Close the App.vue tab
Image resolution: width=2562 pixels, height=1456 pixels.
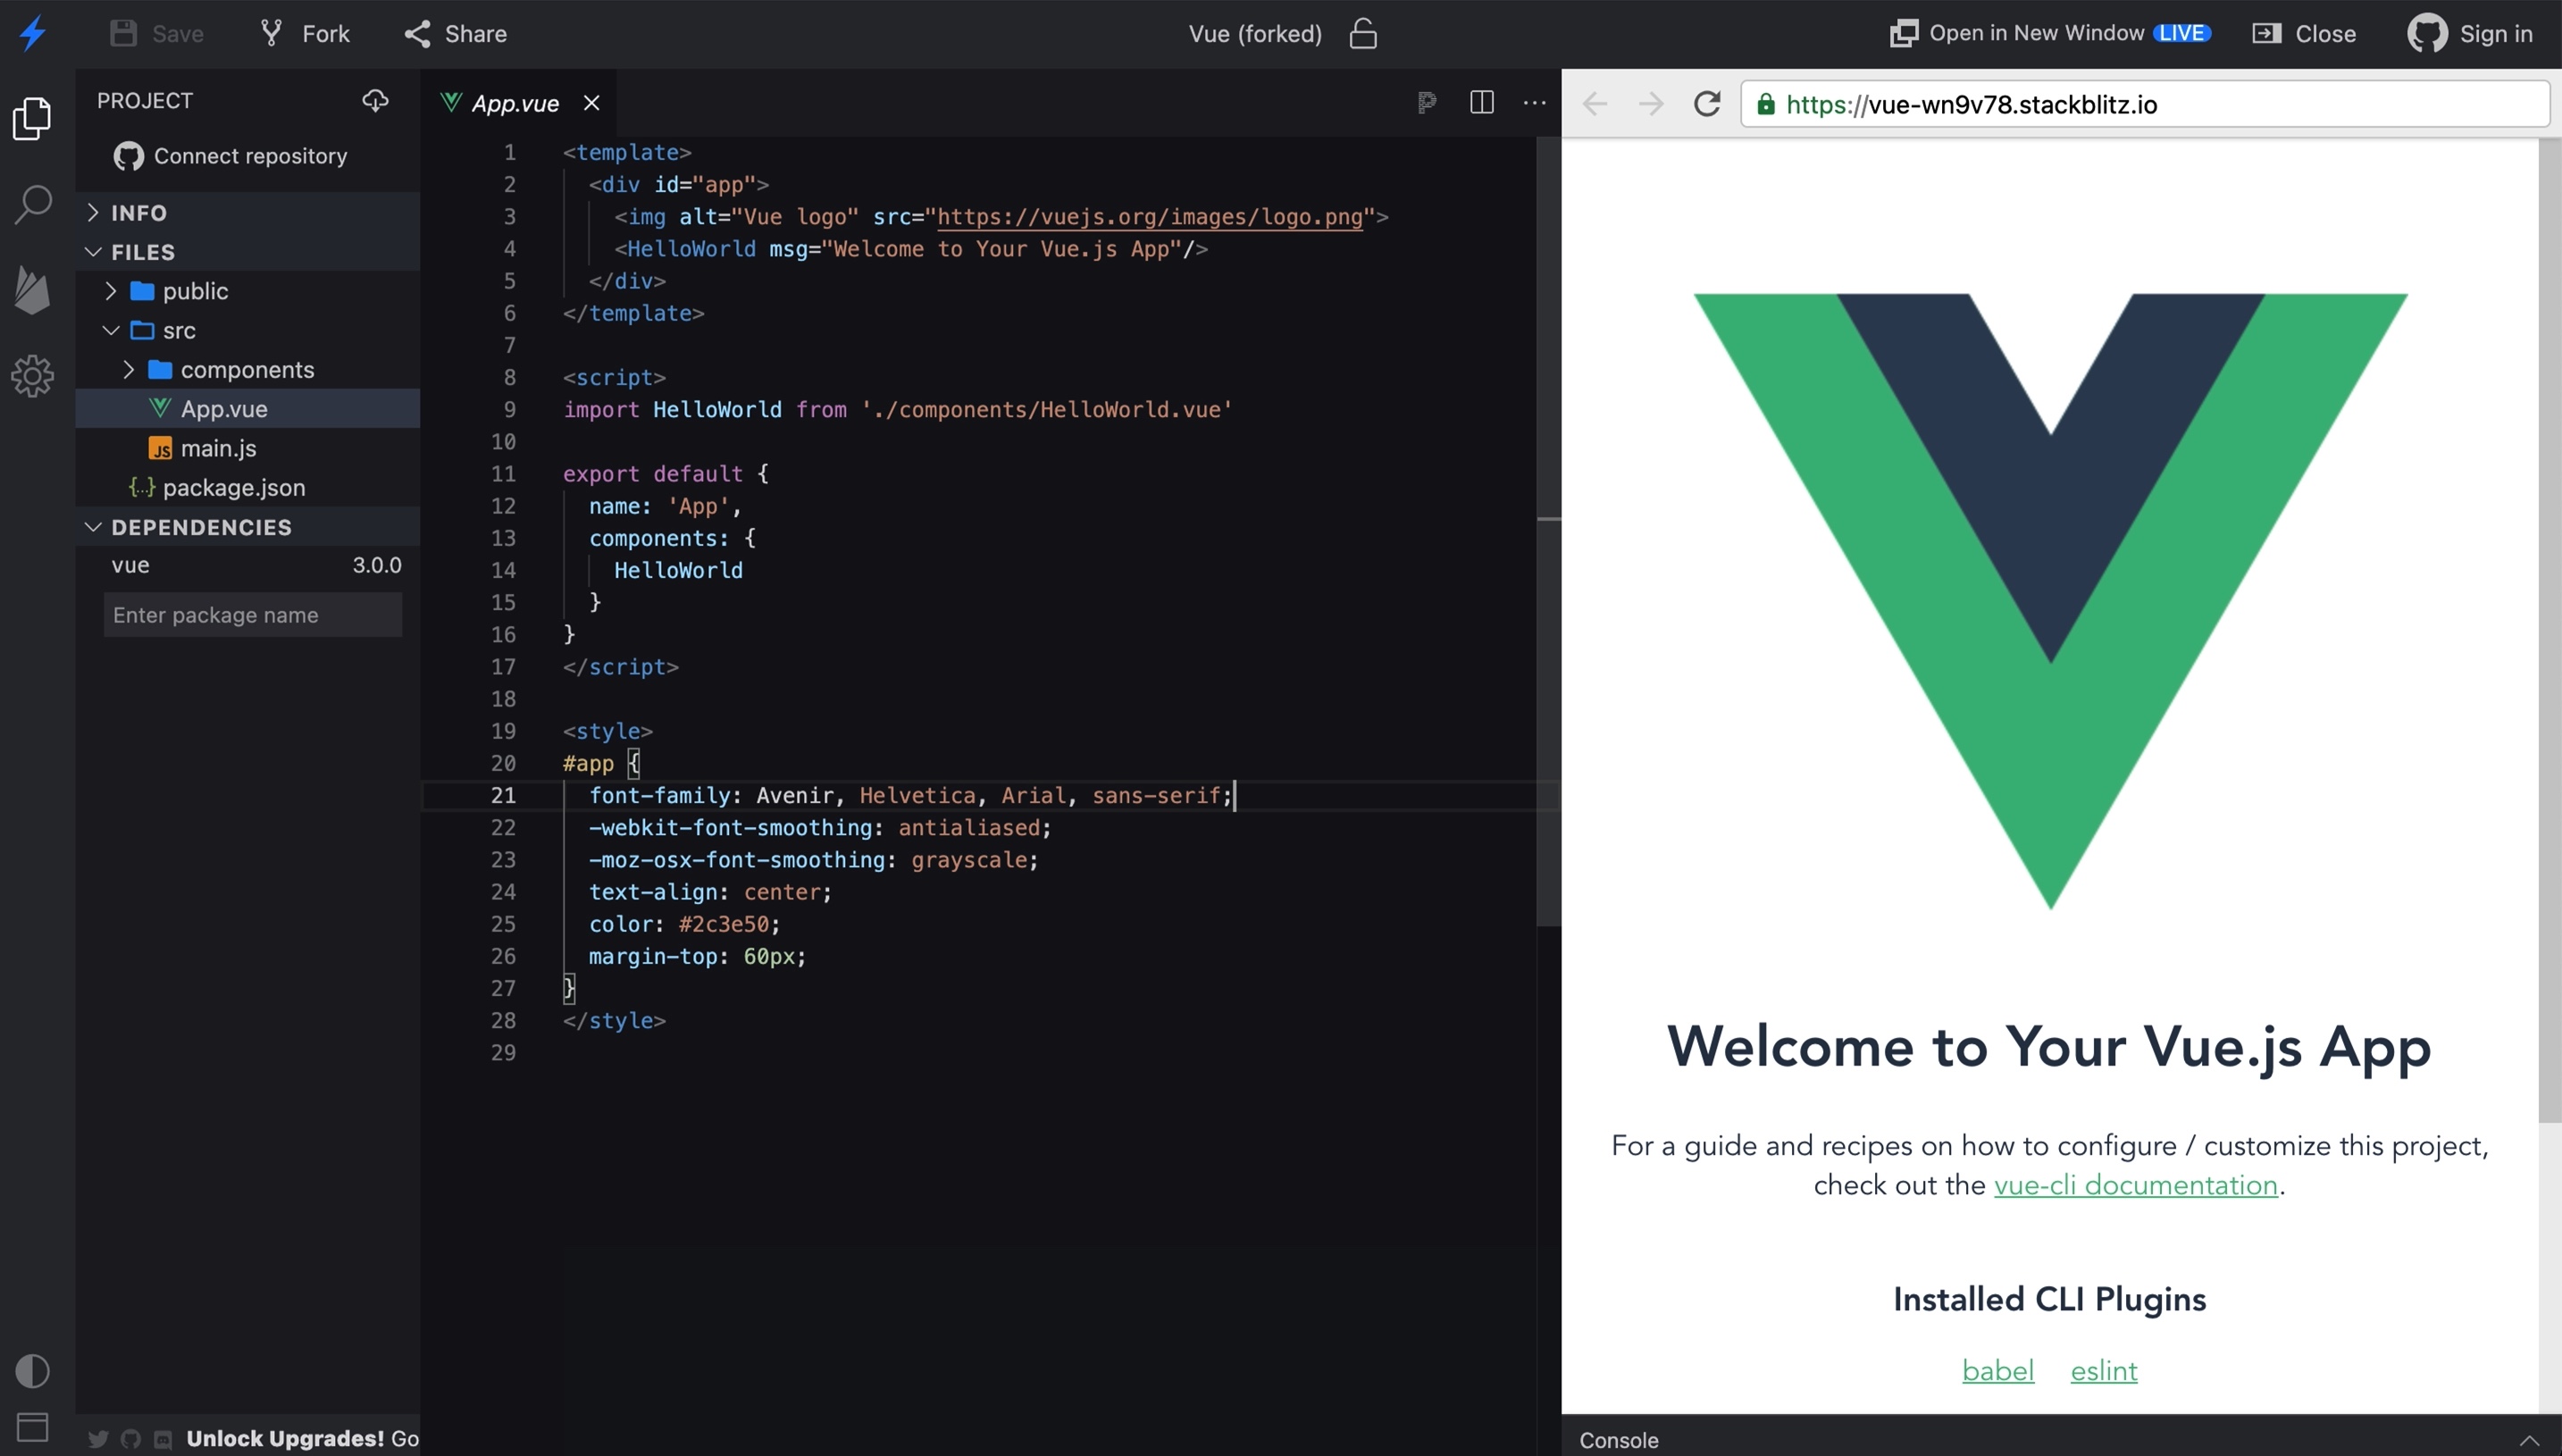click(592, 103)
